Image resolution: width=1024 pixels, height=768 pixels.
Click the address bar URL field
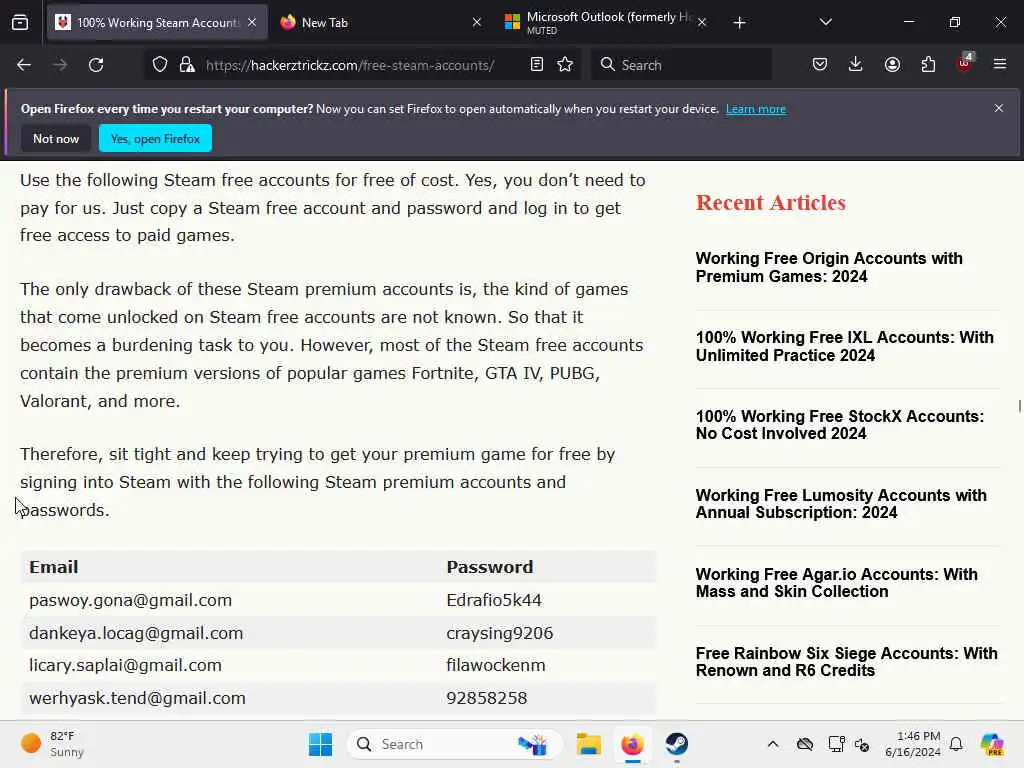pos(349,65)
